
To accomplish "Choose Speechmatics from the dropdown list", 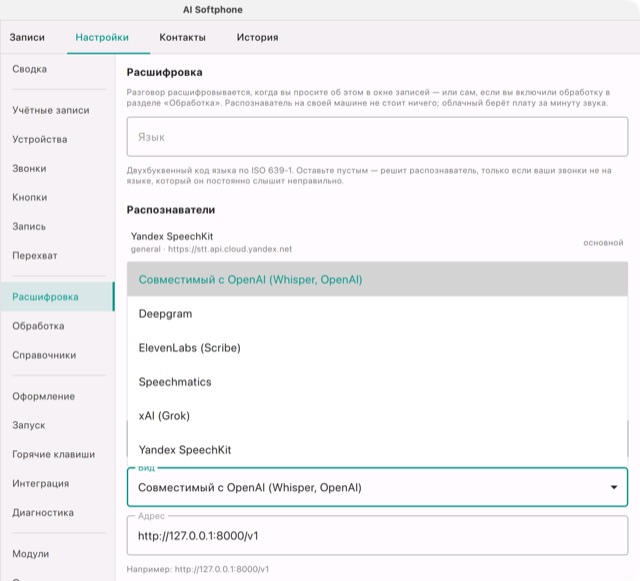I will pos(377,382).
